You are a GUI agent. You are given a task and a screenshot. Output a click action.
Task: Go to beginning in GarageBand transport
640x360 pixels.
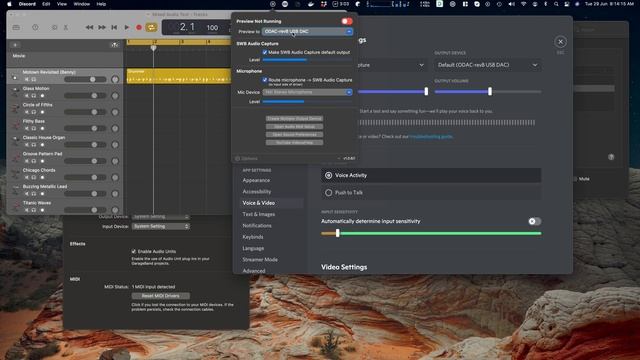[x=114, y=27]
